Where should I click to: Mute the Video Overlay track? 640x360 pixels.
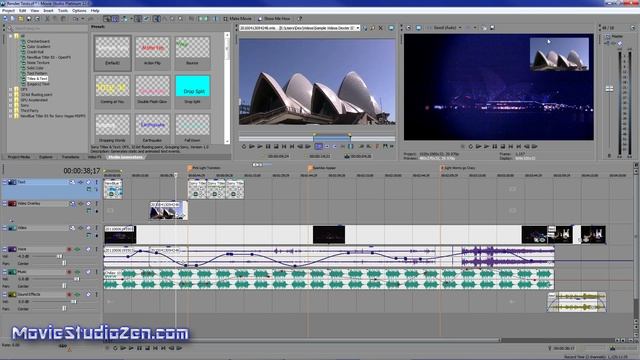click(89, 203)
